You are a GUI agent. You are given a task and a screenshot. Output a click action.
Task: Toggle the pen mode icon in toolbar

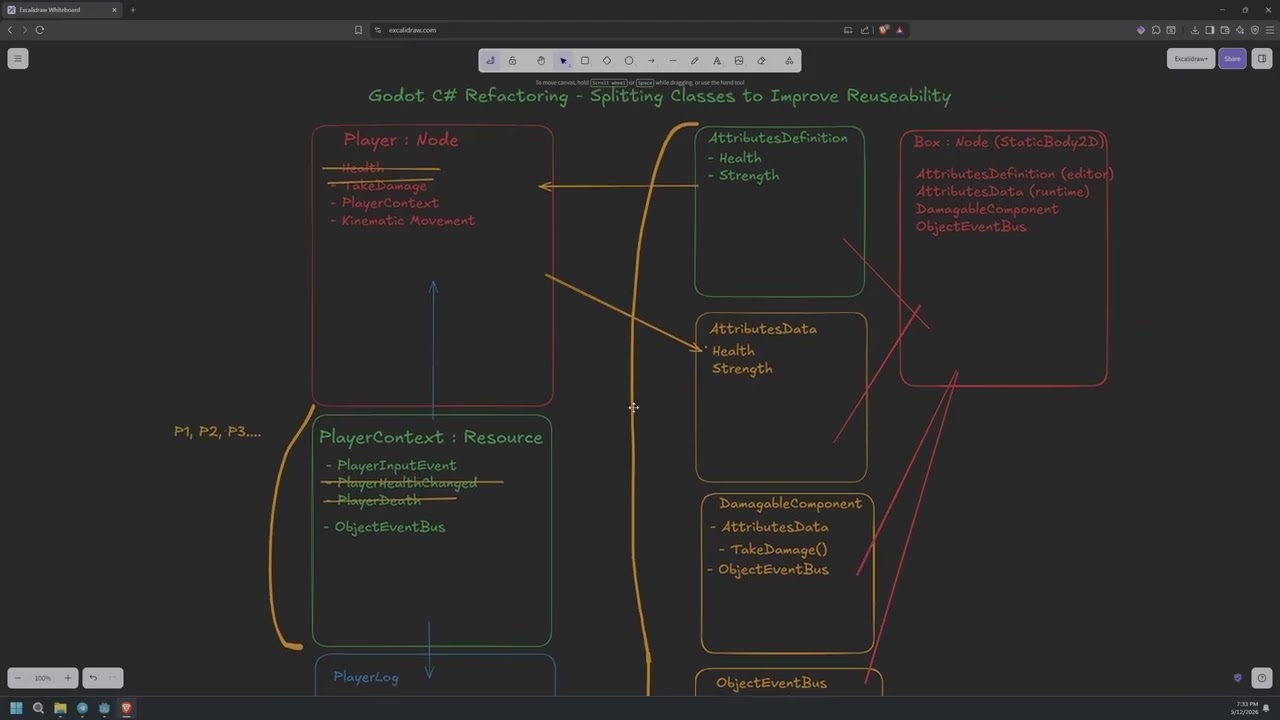tap(490, 61)
